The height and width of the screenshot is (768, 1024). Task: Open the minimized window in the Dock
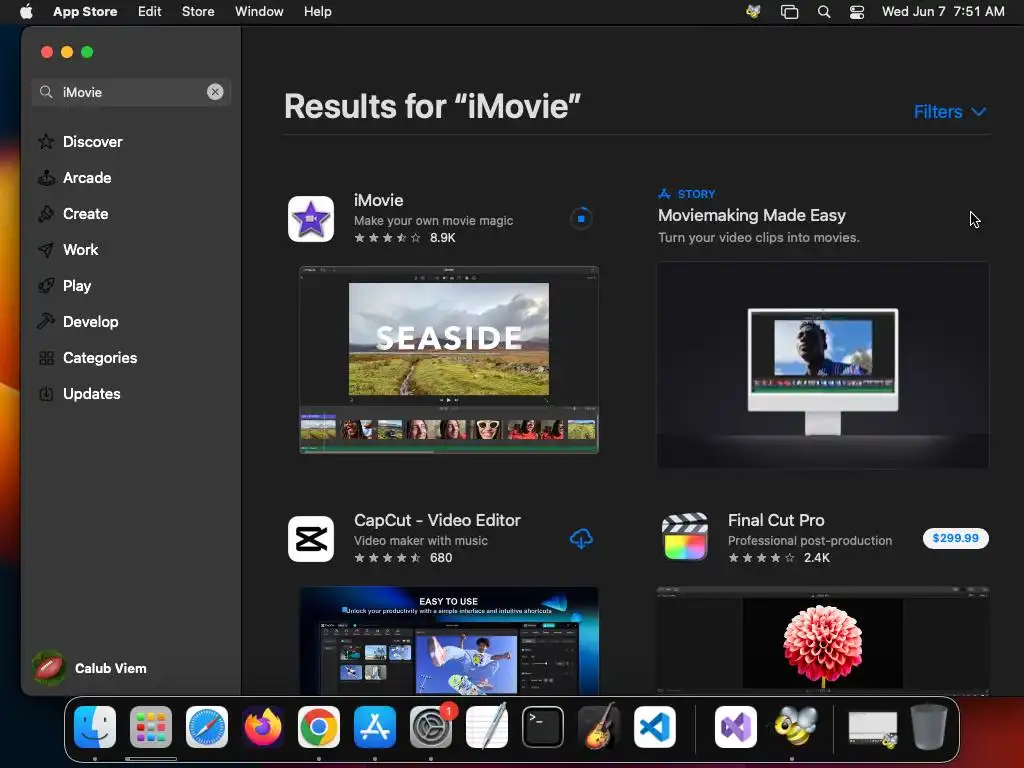pyautogui.click(x=872, y=729)
